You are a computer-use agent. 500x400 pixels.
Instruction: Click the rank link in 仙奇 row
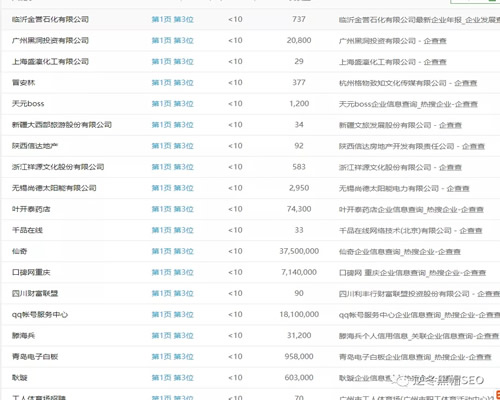point(172,251)
